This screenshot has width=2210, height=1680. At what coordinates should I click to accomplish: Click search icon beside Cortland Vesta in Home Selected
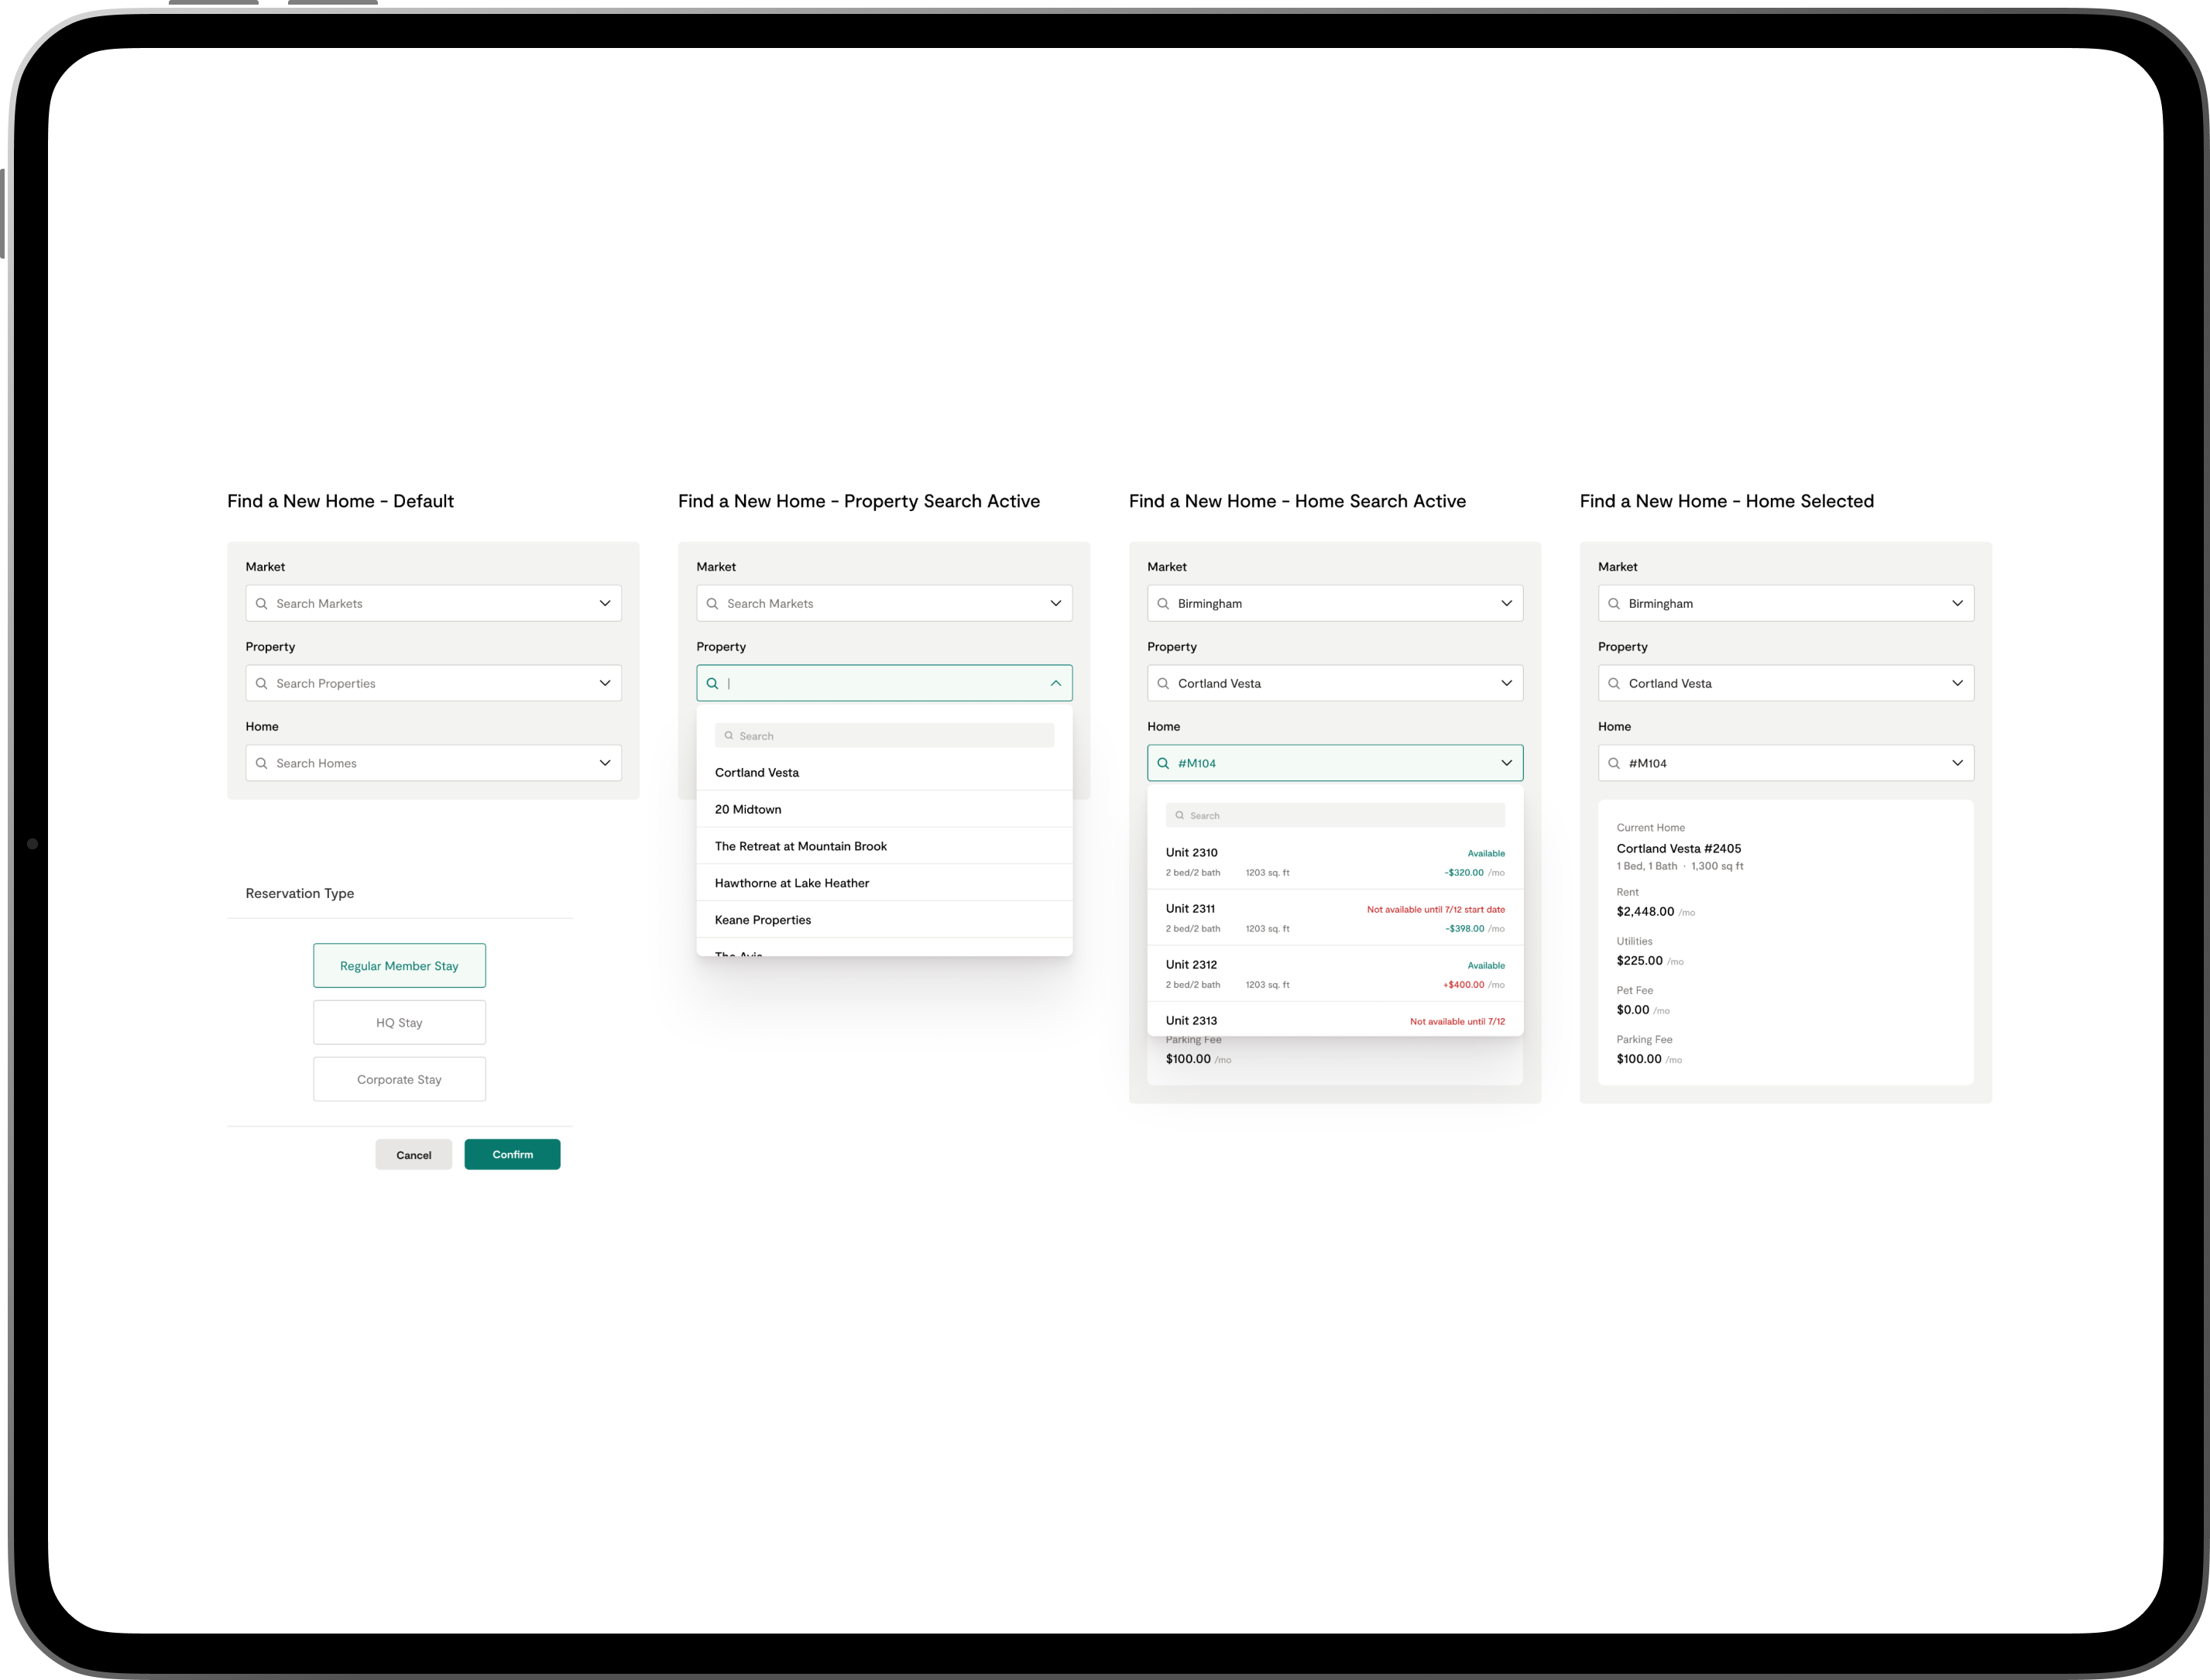[x=1614, y=683]
